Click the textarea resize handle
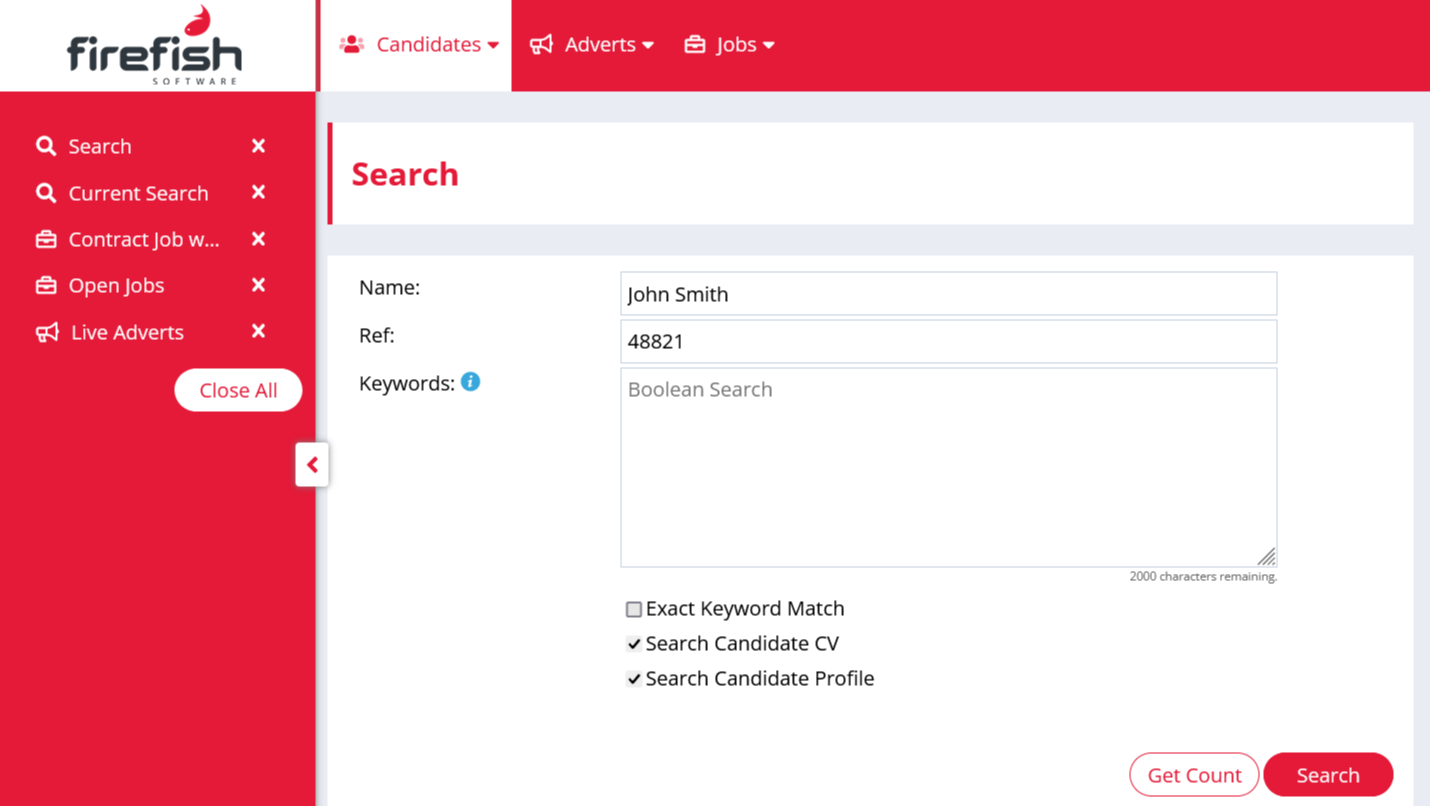1430x806 pixels. point(1267,557)
